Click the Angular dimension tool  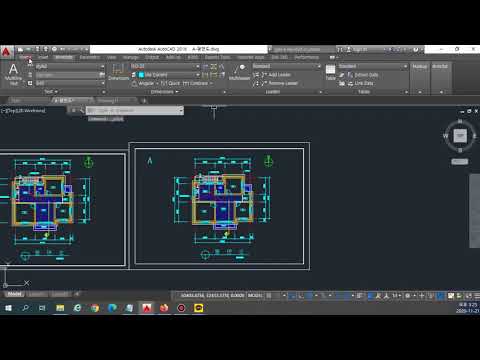(143, 83)
